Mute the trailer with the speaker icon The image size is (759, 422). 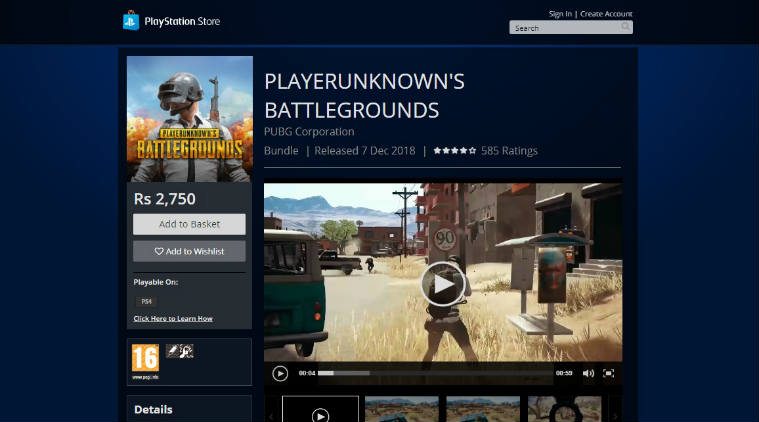pos(588,373)
